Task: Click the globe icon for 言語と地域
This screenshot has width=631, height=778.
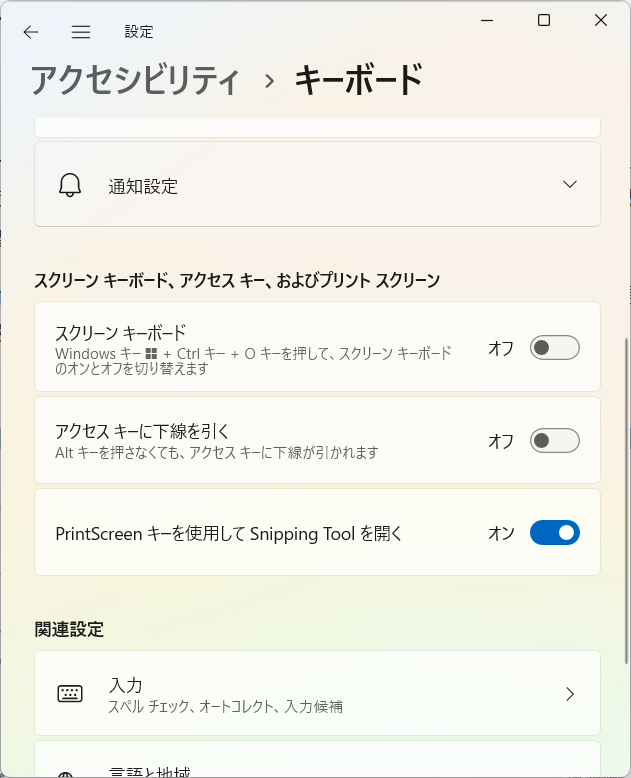Action: click(66, 774)
